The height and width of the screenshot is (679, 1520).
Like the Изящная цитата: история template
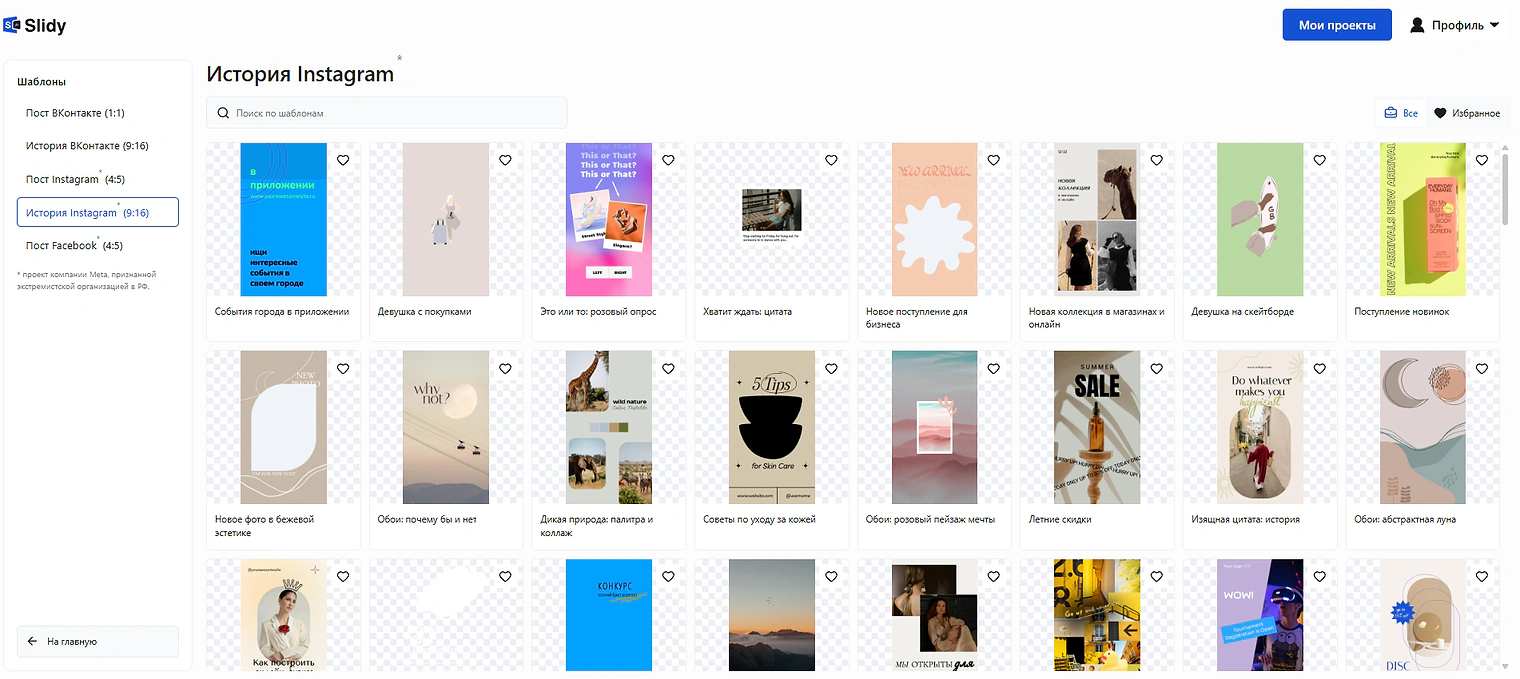click(x=1319, y=369)
